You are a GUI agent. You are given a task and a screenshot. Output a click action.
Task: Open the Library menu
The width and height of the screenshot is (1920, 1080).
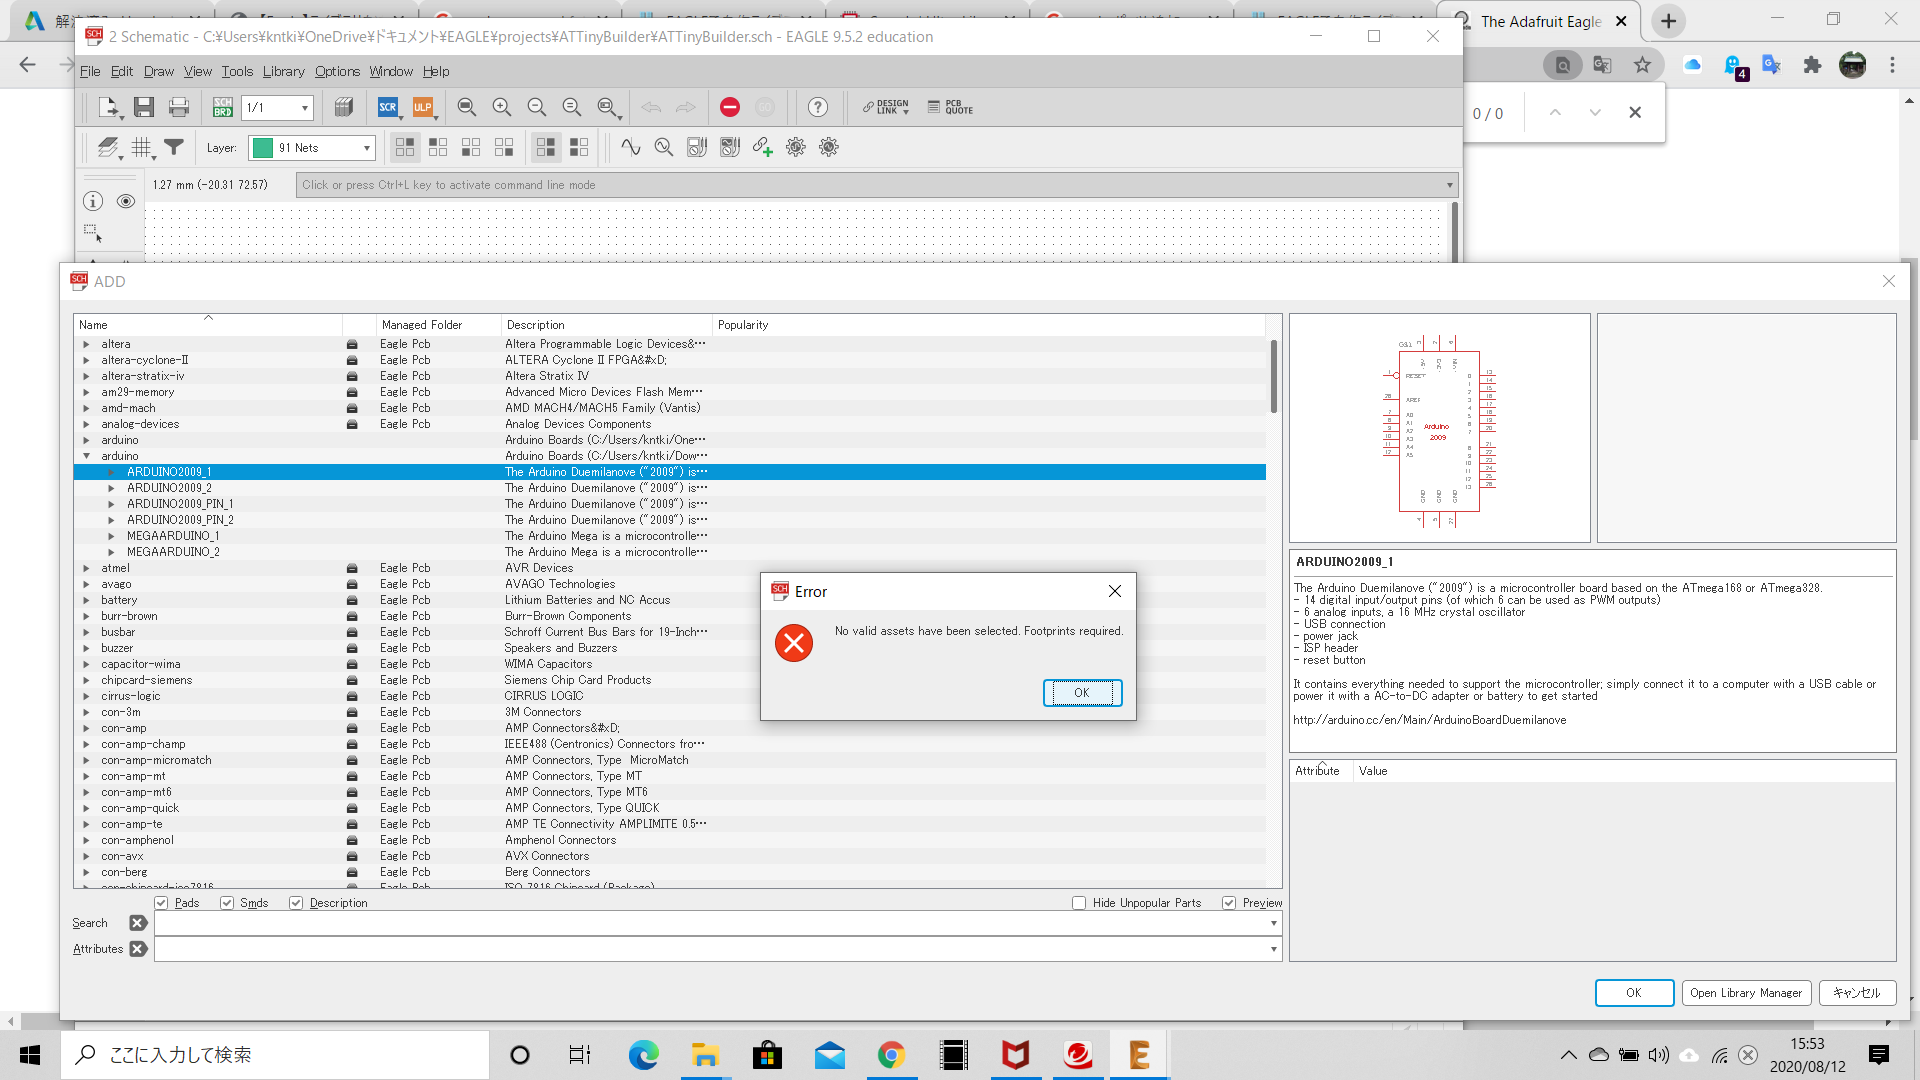tap(283, 71)
